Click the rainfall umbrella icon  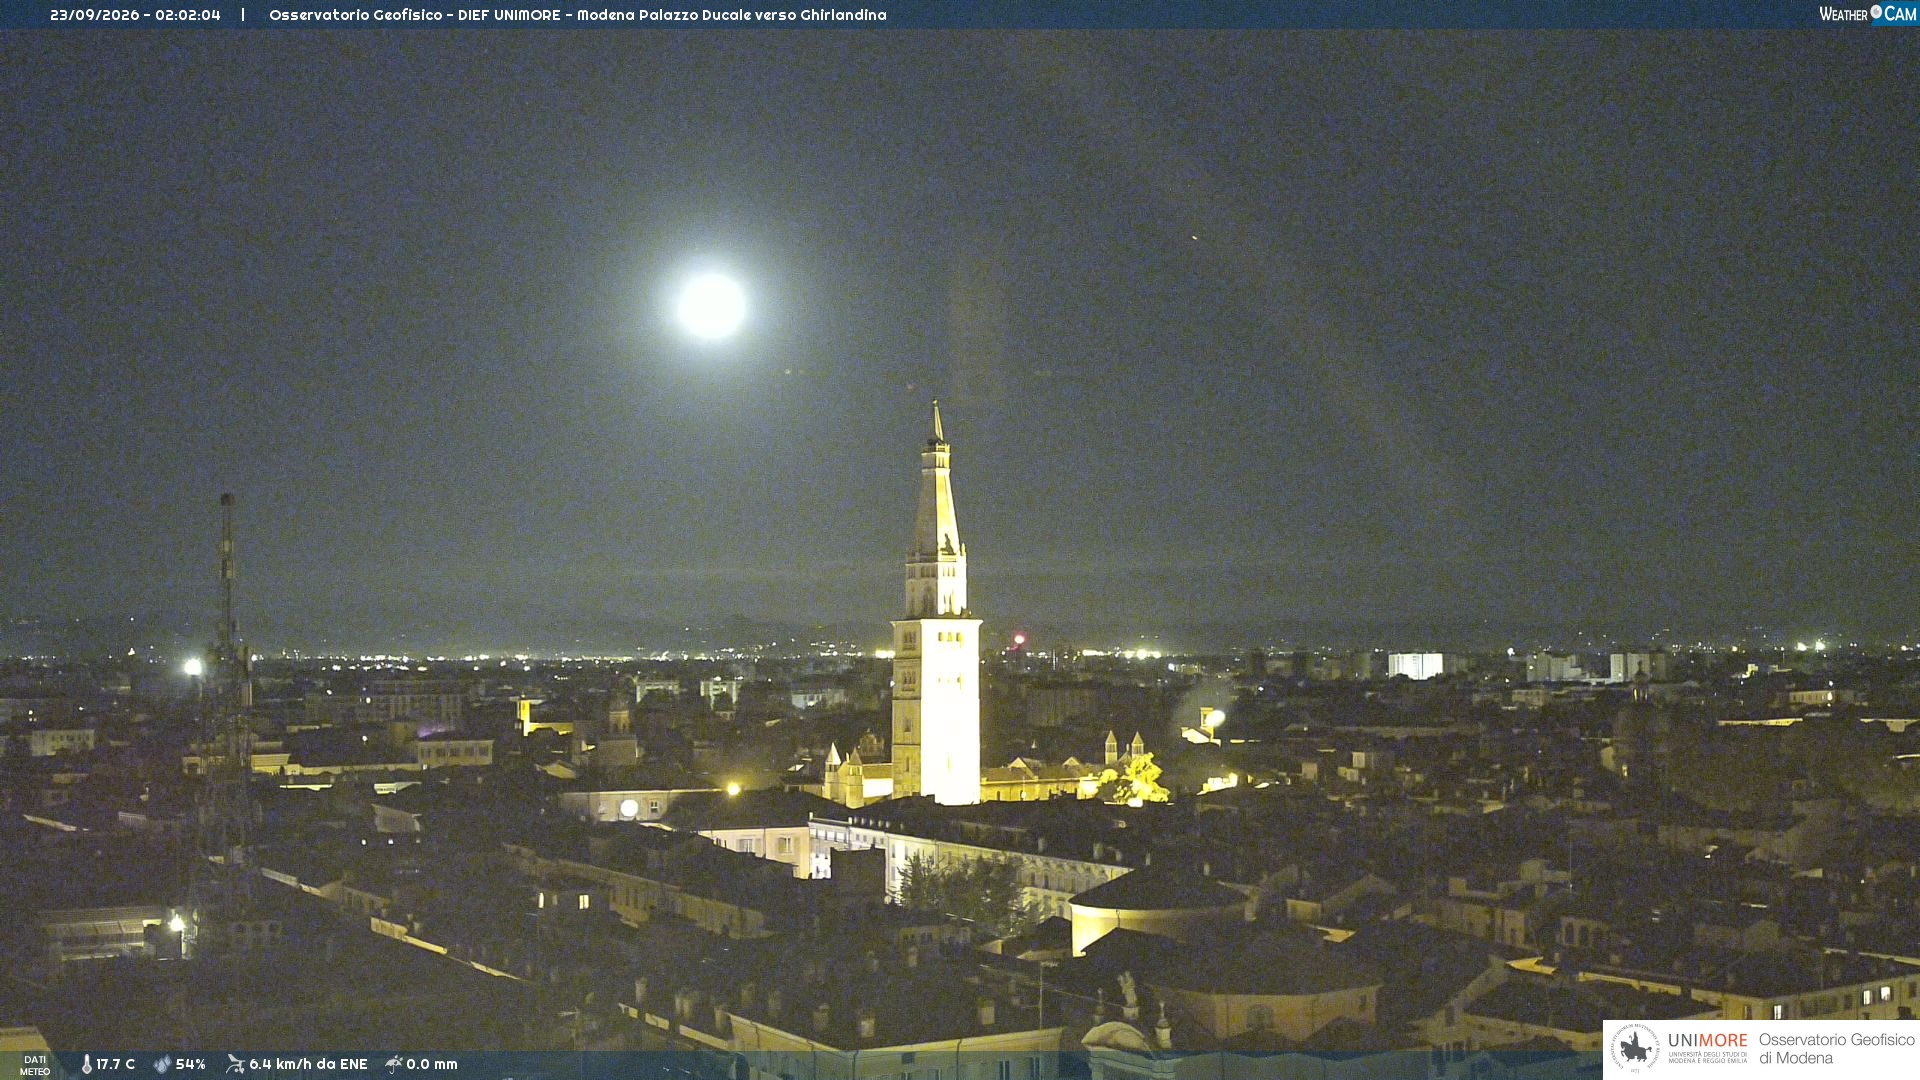[x=394, y=1064]
